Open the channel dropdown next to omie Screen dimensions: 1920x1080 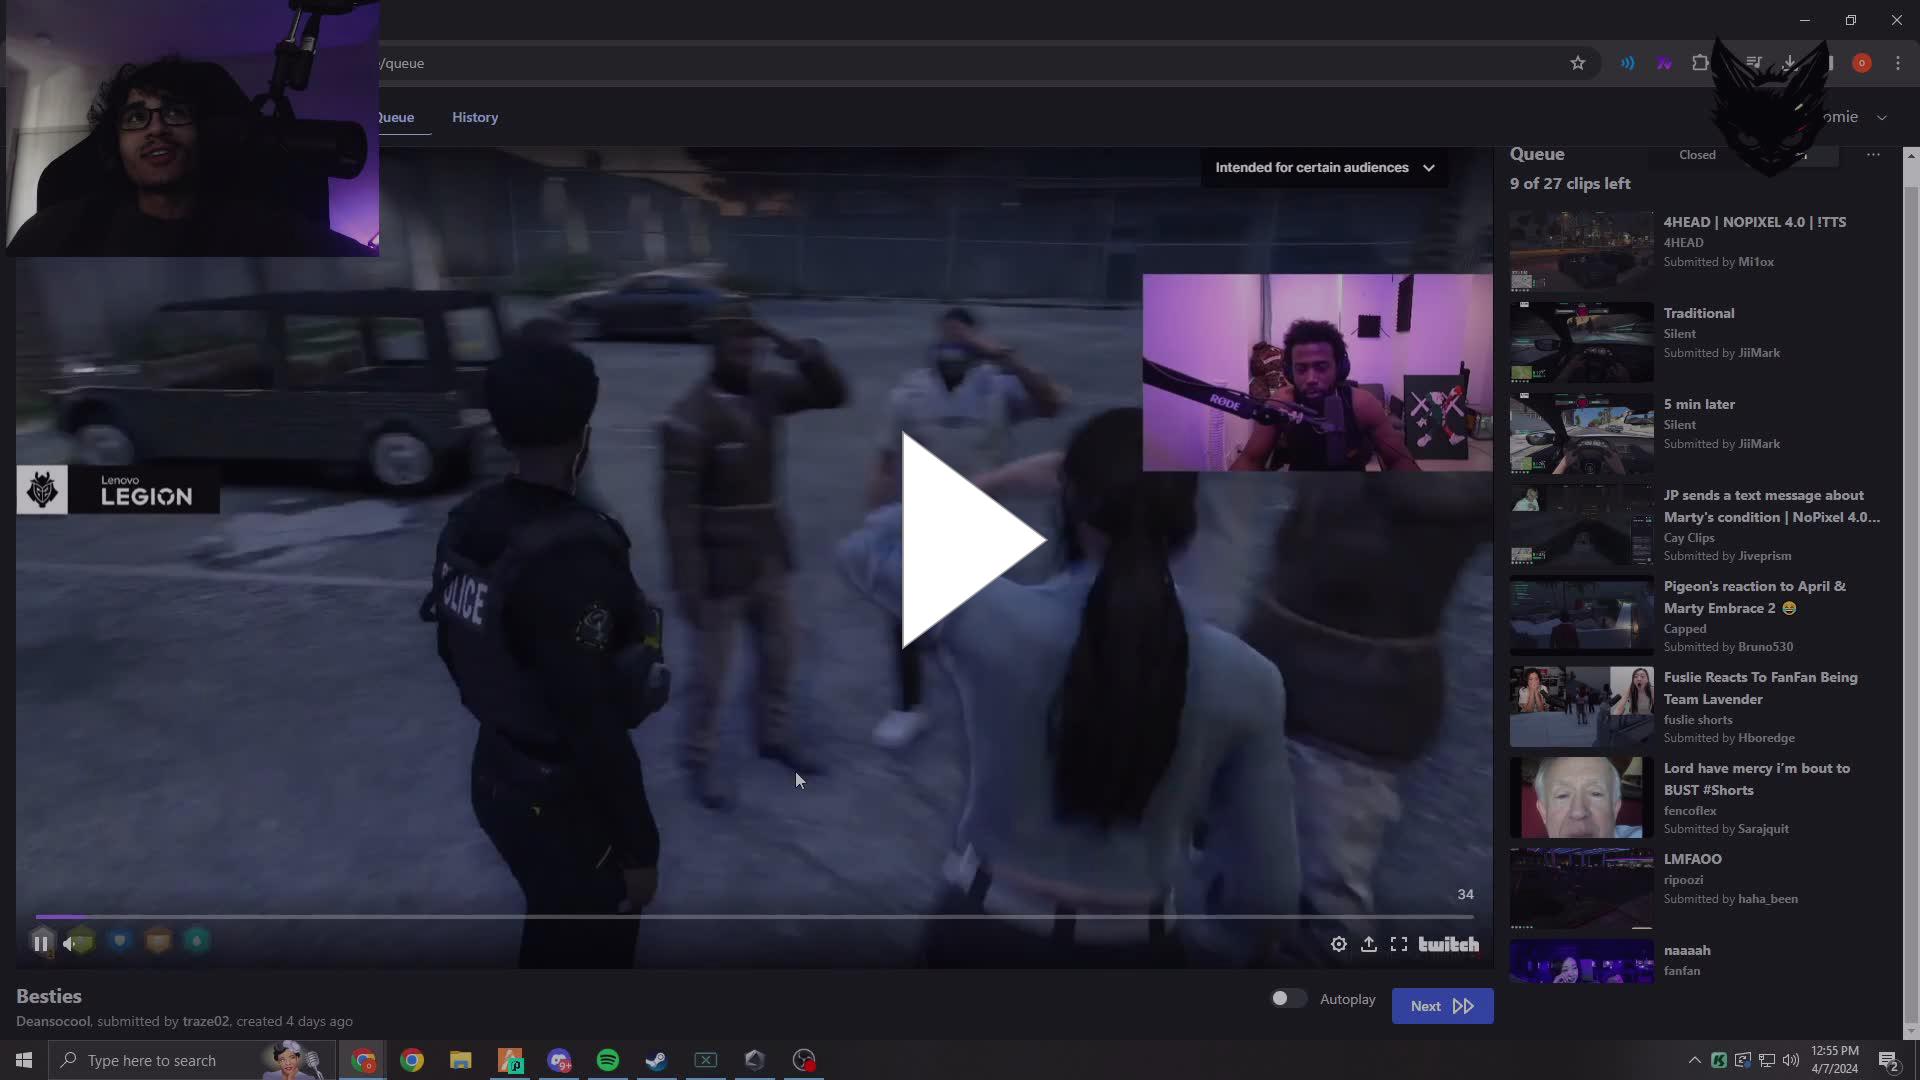[x=1882, y=116]
